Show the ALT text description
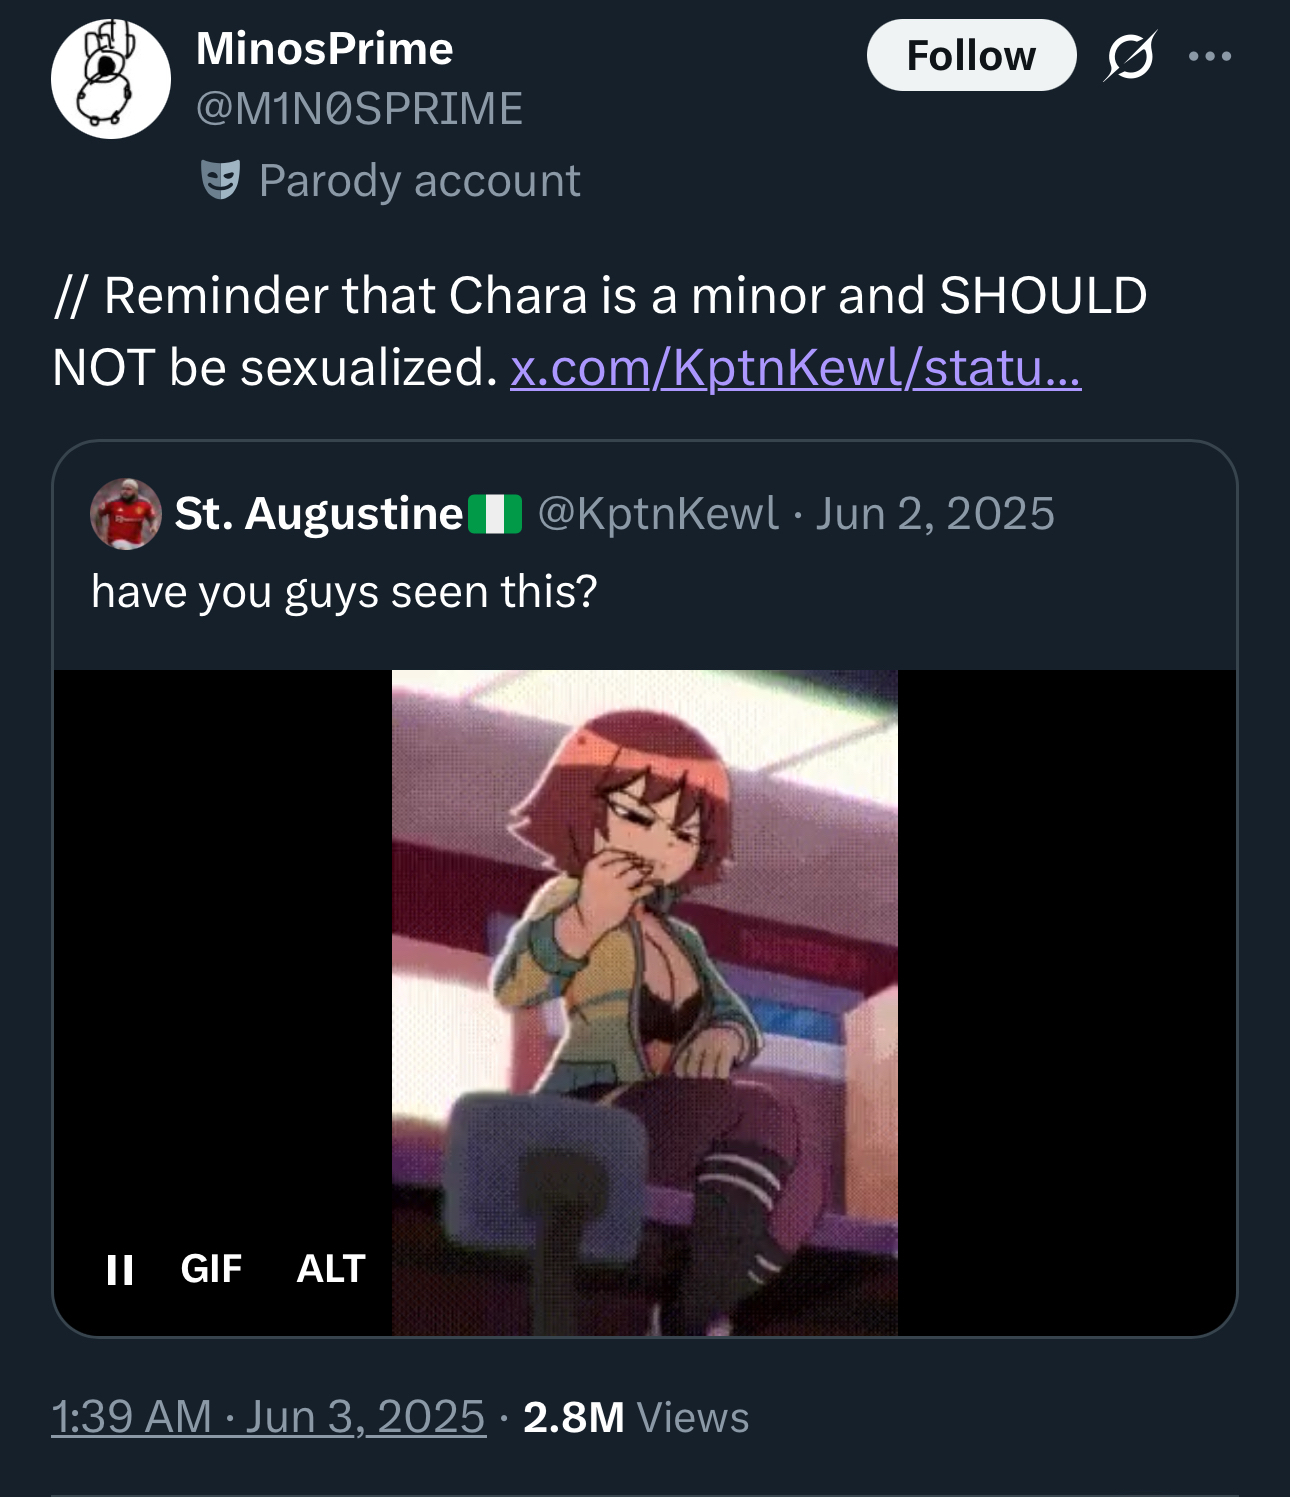The height and width of the screenshot is (1497, 1290). point(331,1269)
